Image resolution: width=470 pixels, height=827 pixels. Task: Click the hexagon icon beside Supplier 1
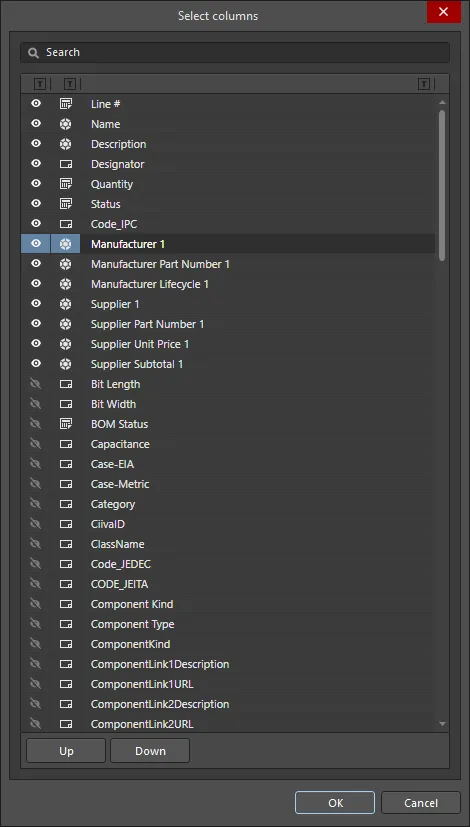click(65, 304)
